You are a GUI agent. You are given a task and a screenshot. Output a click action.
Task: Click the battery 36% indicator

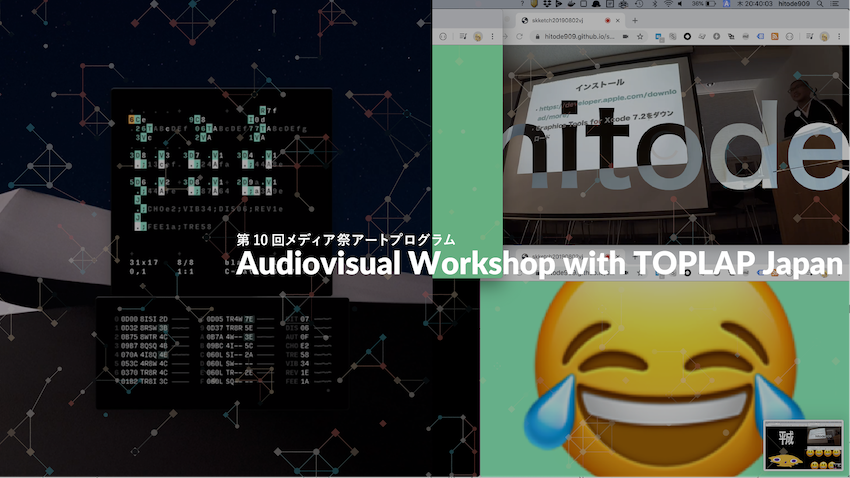[x=704, y=4]
